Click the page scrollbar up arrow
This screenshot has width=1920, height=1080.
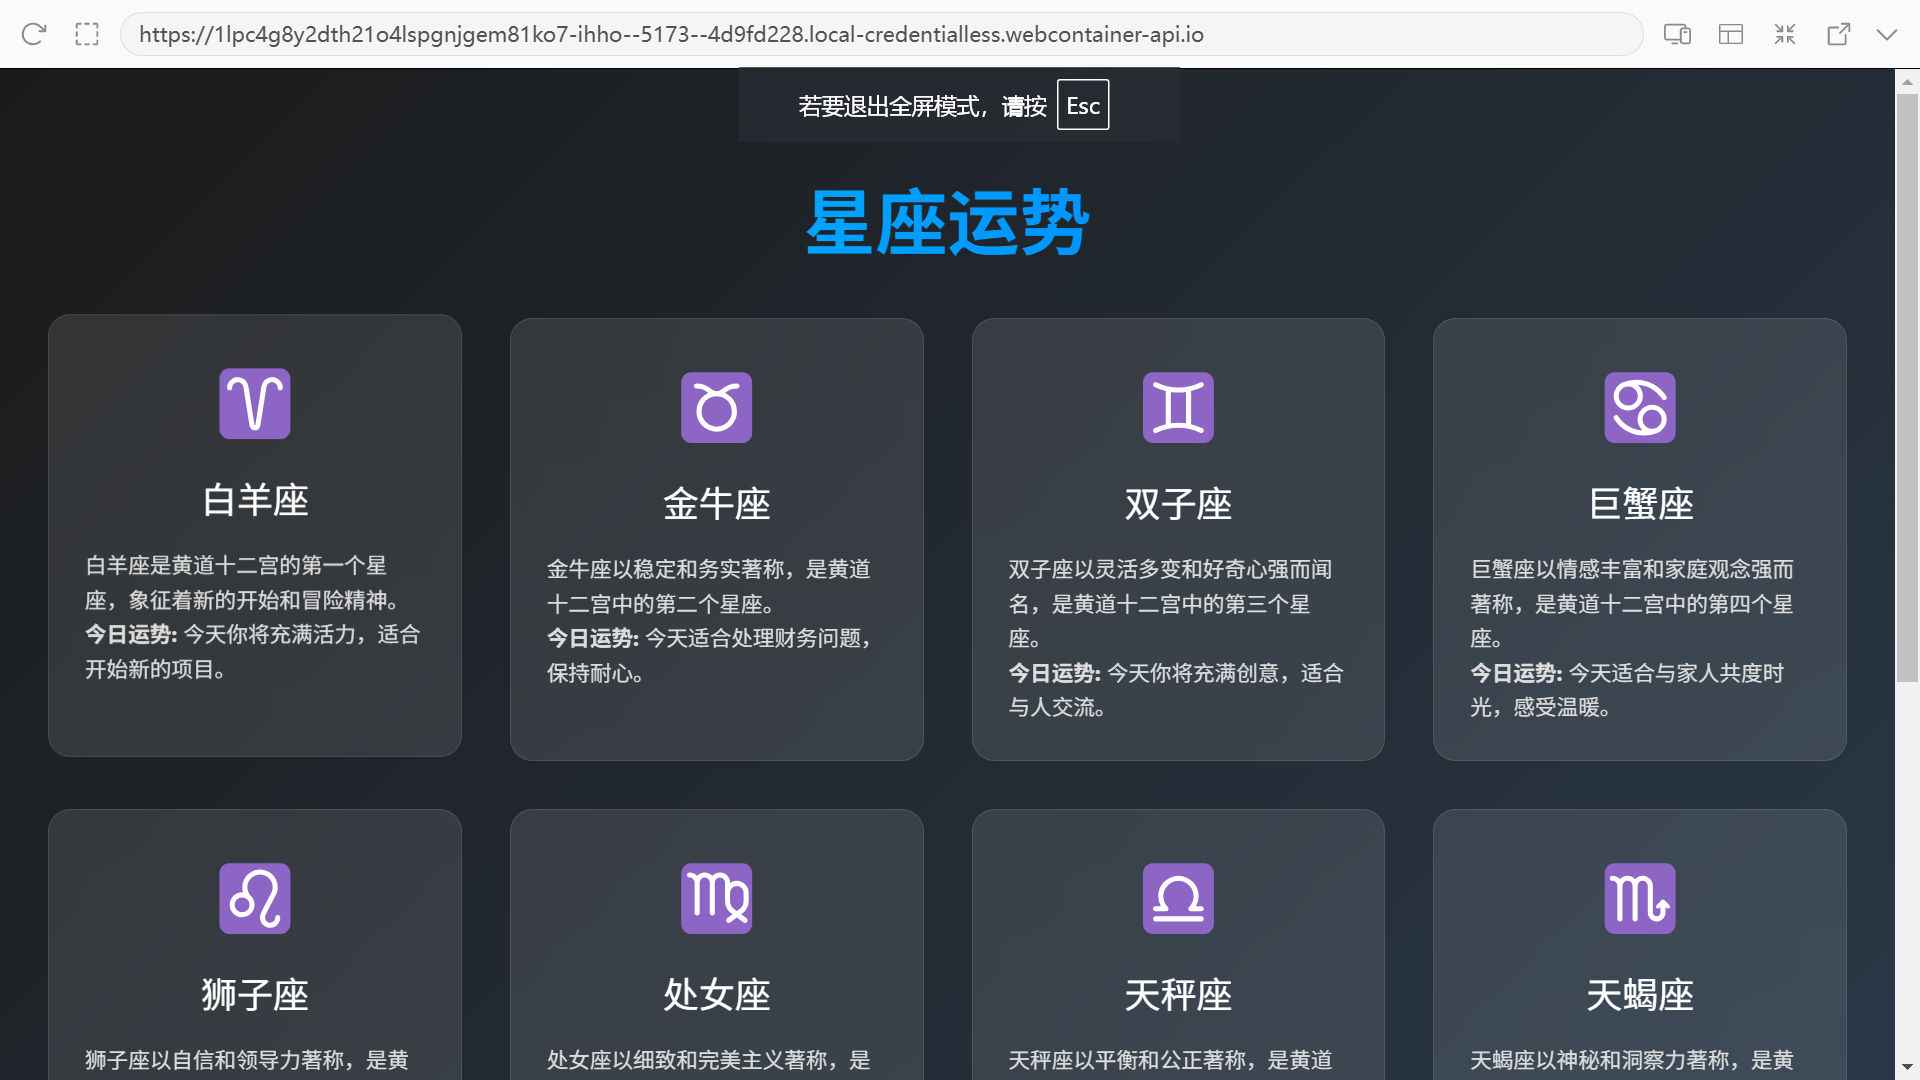[x=1907, y=81]
